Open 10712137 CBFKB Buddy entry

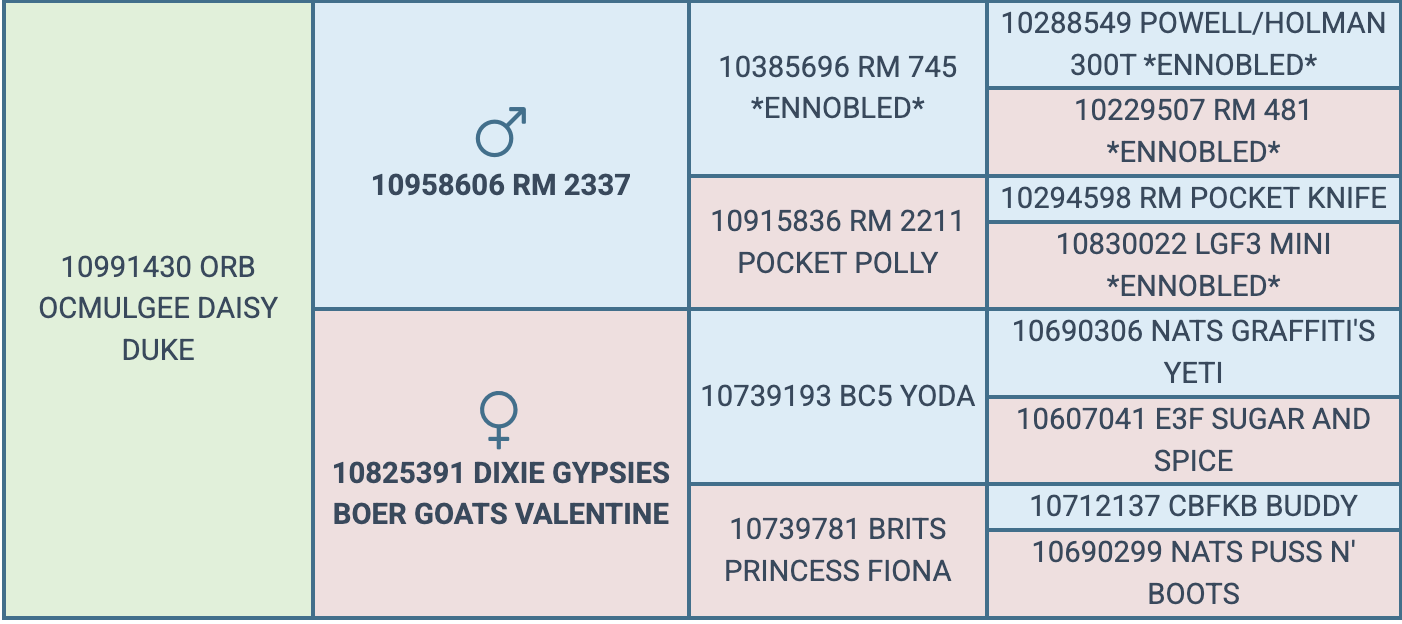click(x=1194, y=506)
